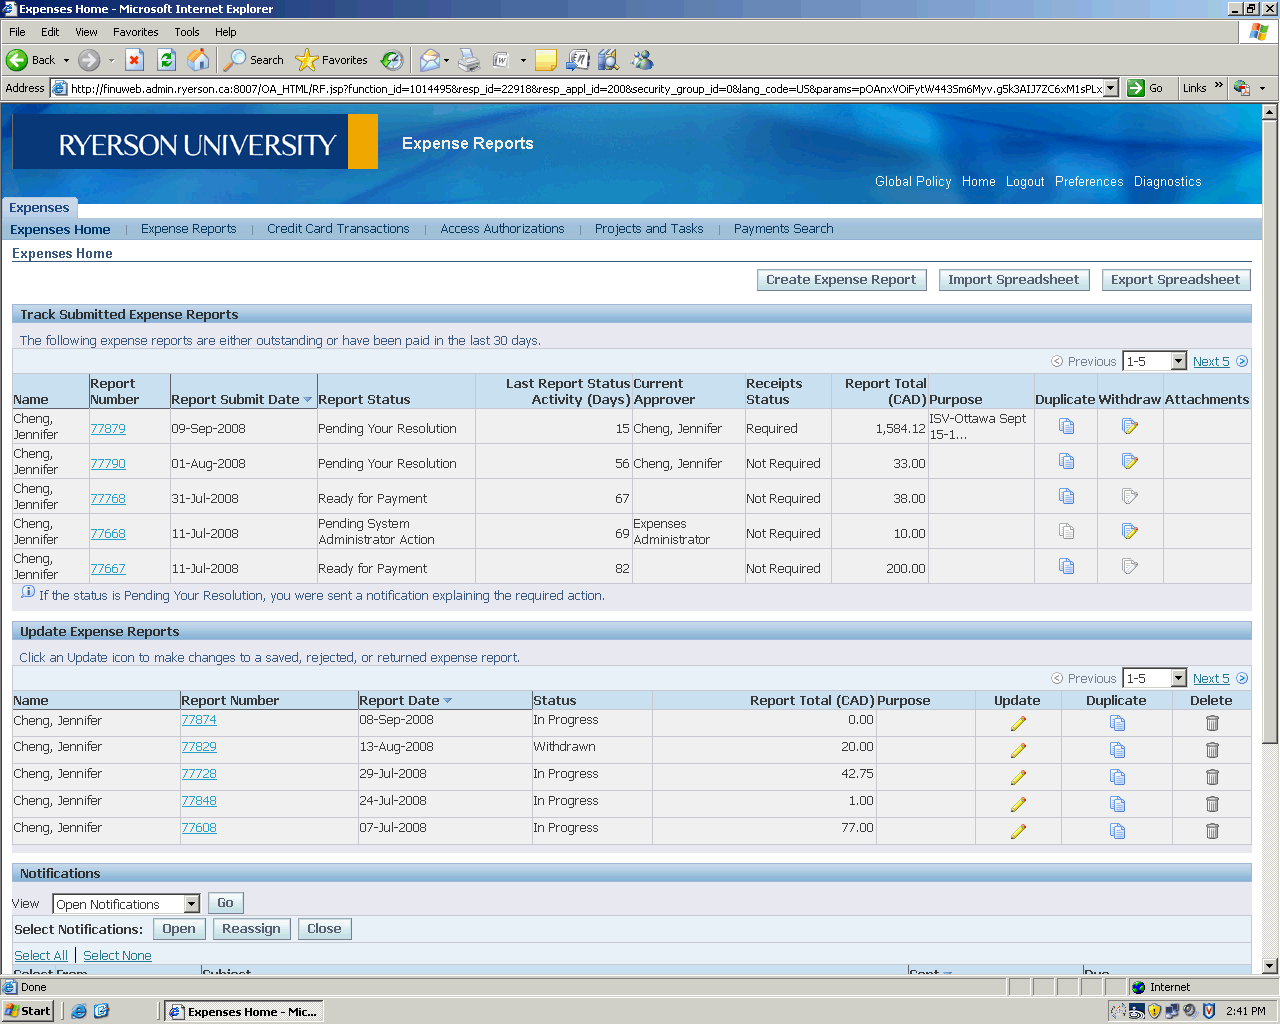Screen dimensions: 1280x1024
Task: Delete report 77608 using trash icon
Action: 1212,831
